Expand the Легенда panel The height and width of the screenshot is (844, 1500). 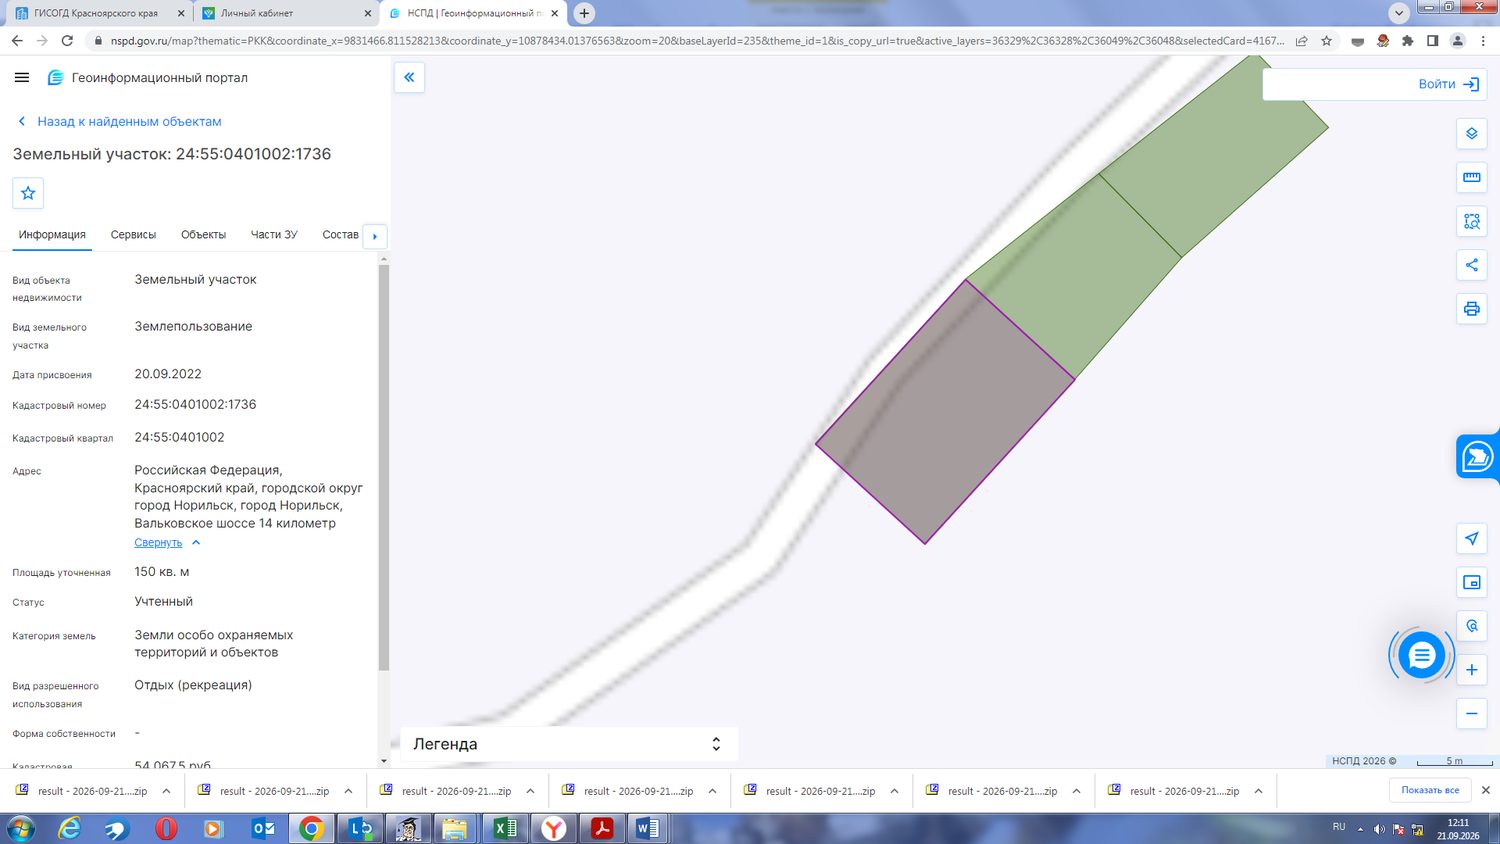point(568,744)
